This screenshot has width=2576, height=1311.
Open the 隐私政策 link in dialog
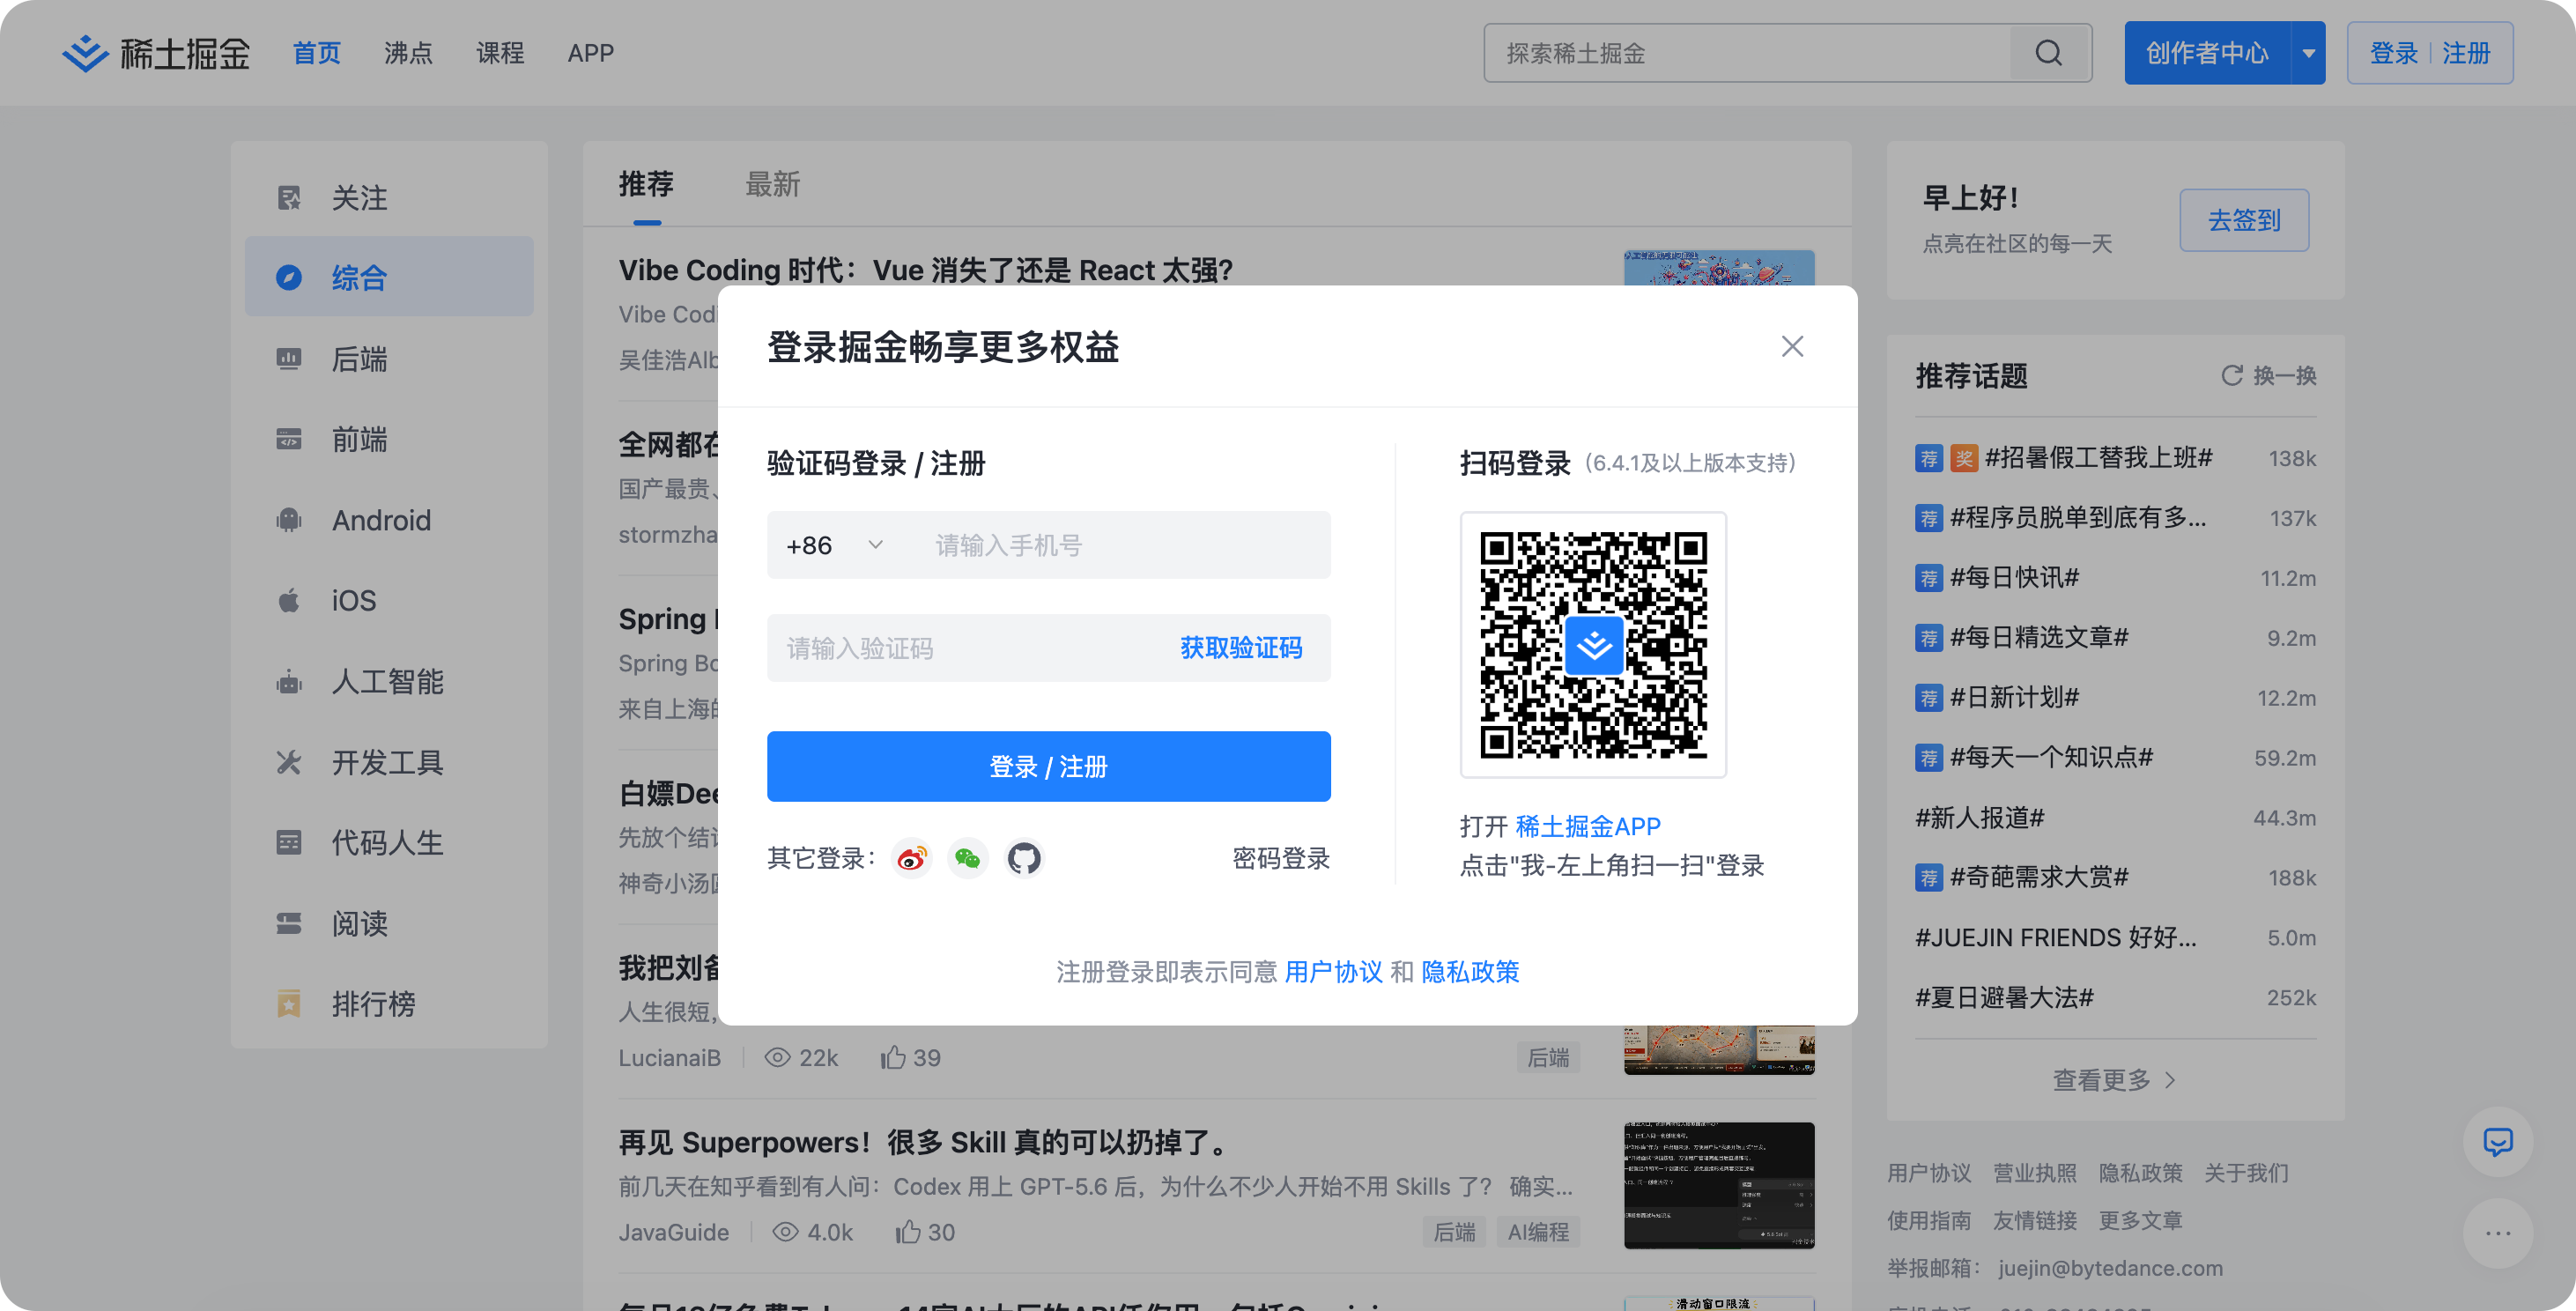click(x=1470, y=971)
